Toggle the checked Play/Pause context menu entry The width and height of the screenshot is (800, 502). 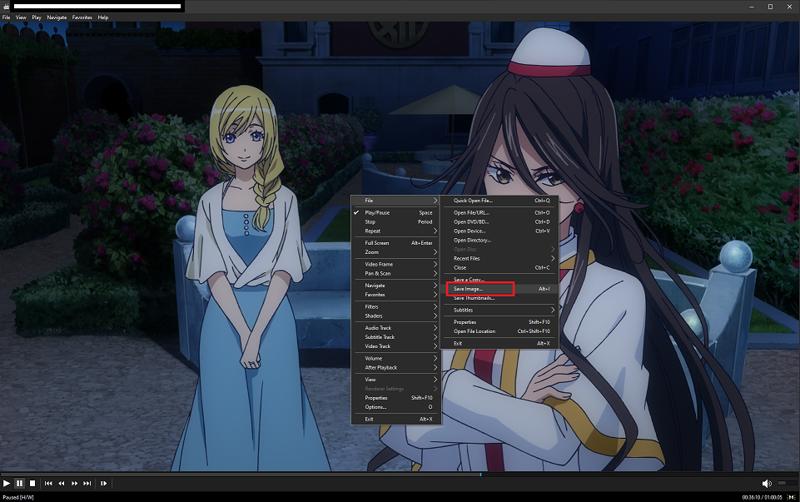click(x=396, y=213)
